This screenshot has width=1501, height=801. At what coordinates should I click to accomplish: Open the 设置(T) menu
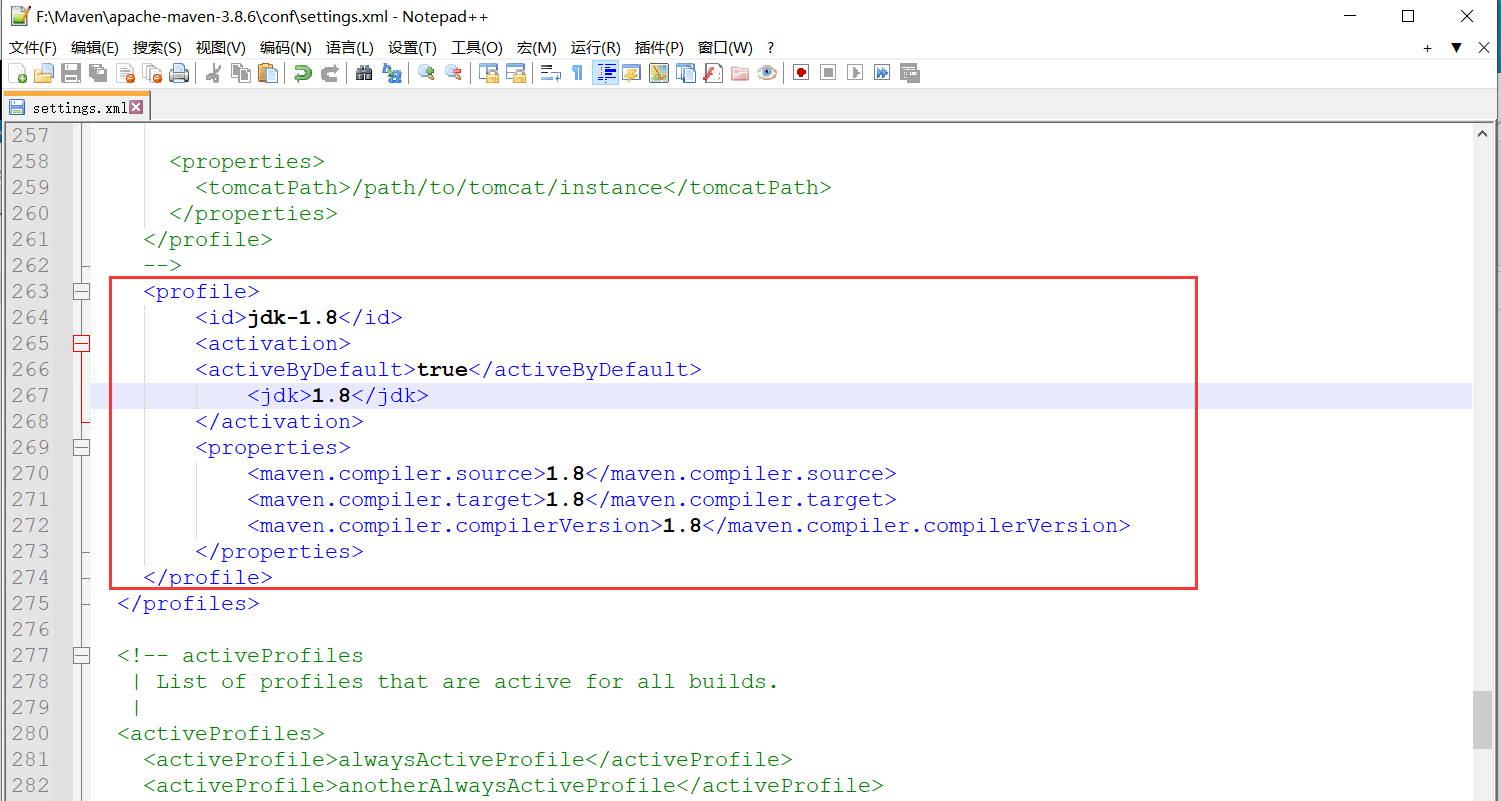[413, 48]
